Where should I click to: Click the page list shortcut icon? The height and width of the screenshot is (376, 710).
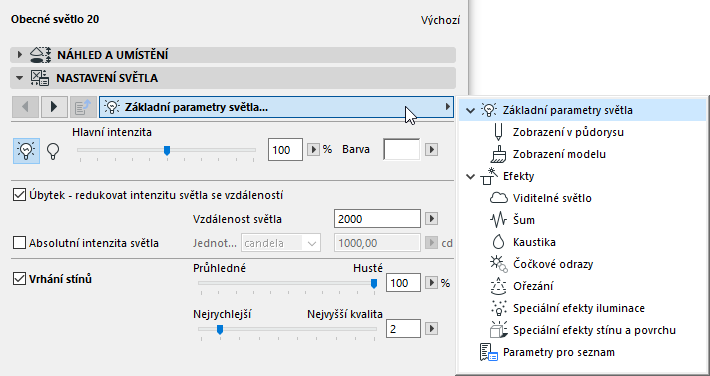coord(83,107)
